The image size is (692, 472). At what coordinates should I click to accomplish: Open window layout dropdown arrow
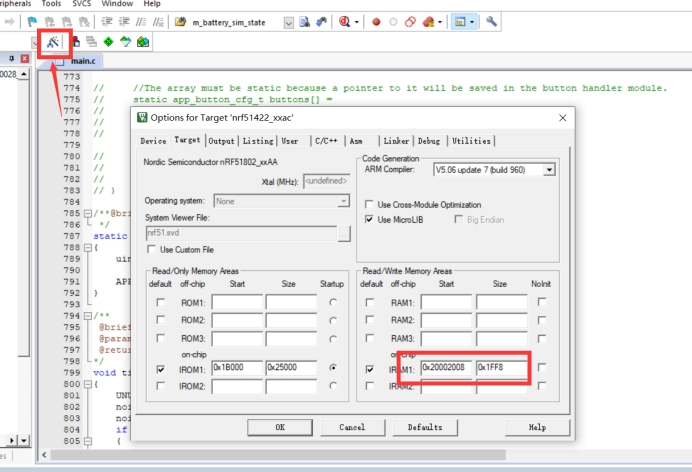tap(472, 22)
